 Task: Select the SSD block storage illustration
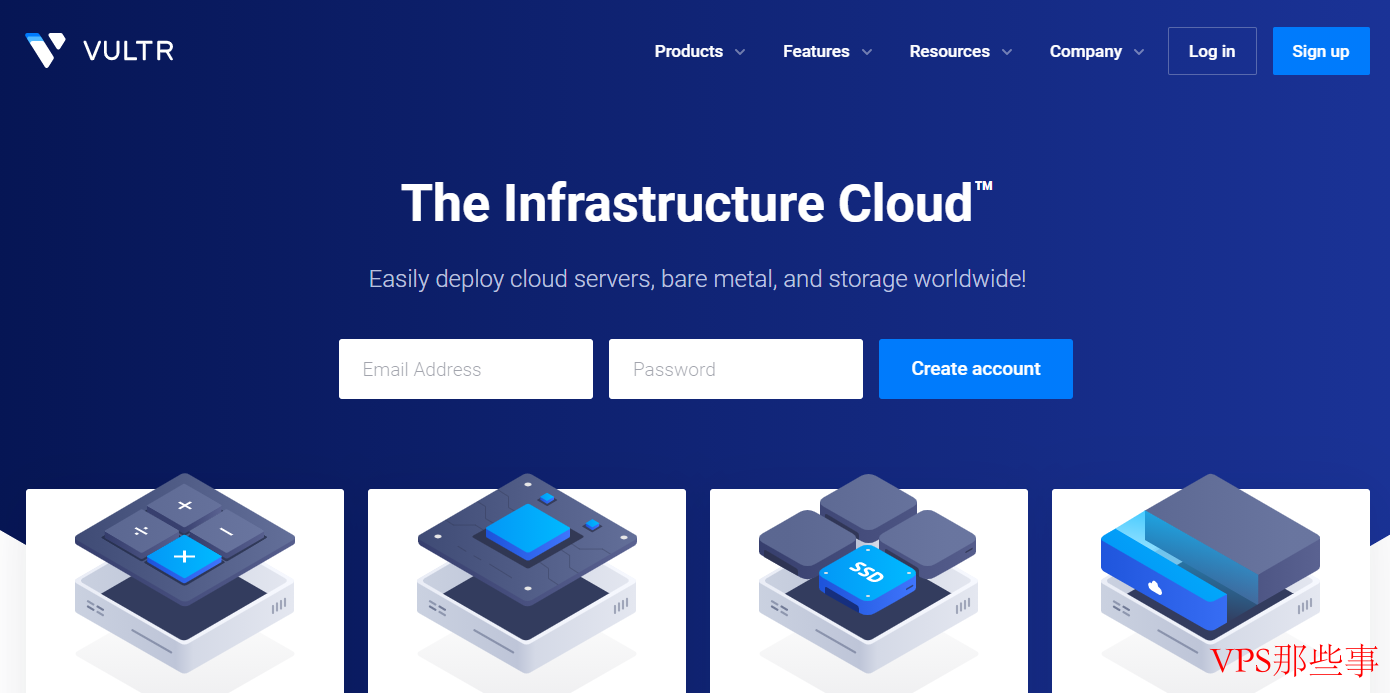[868, 572]
